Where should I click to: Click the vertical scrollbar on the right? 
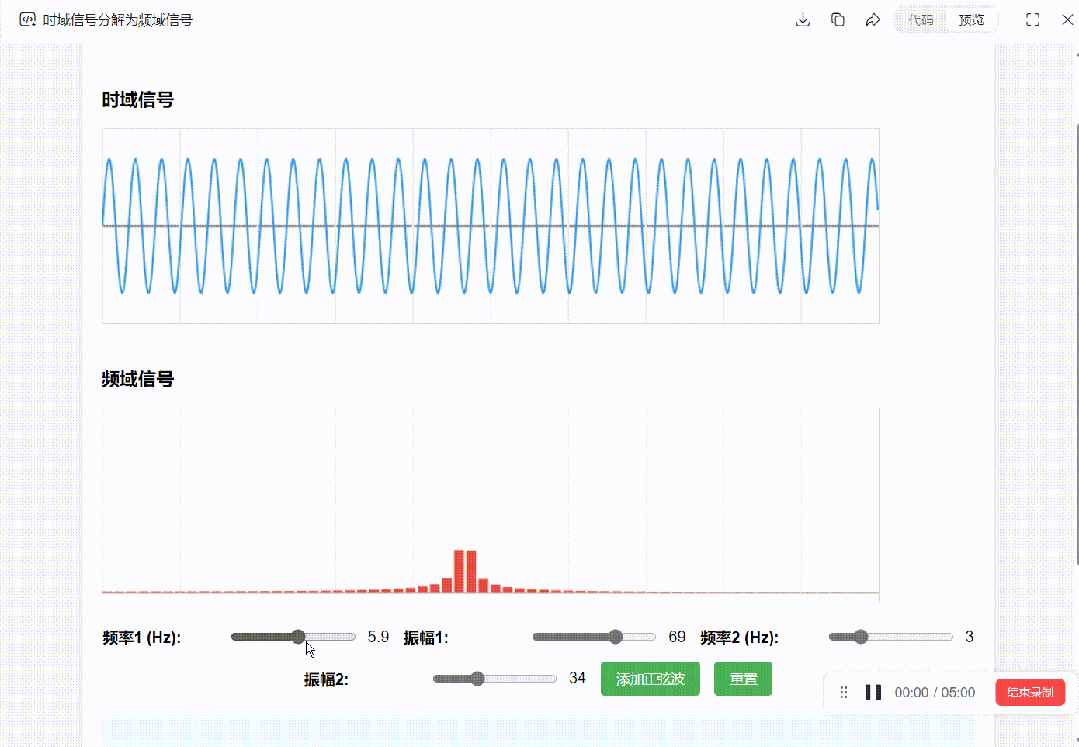(x=1075, y=300)
